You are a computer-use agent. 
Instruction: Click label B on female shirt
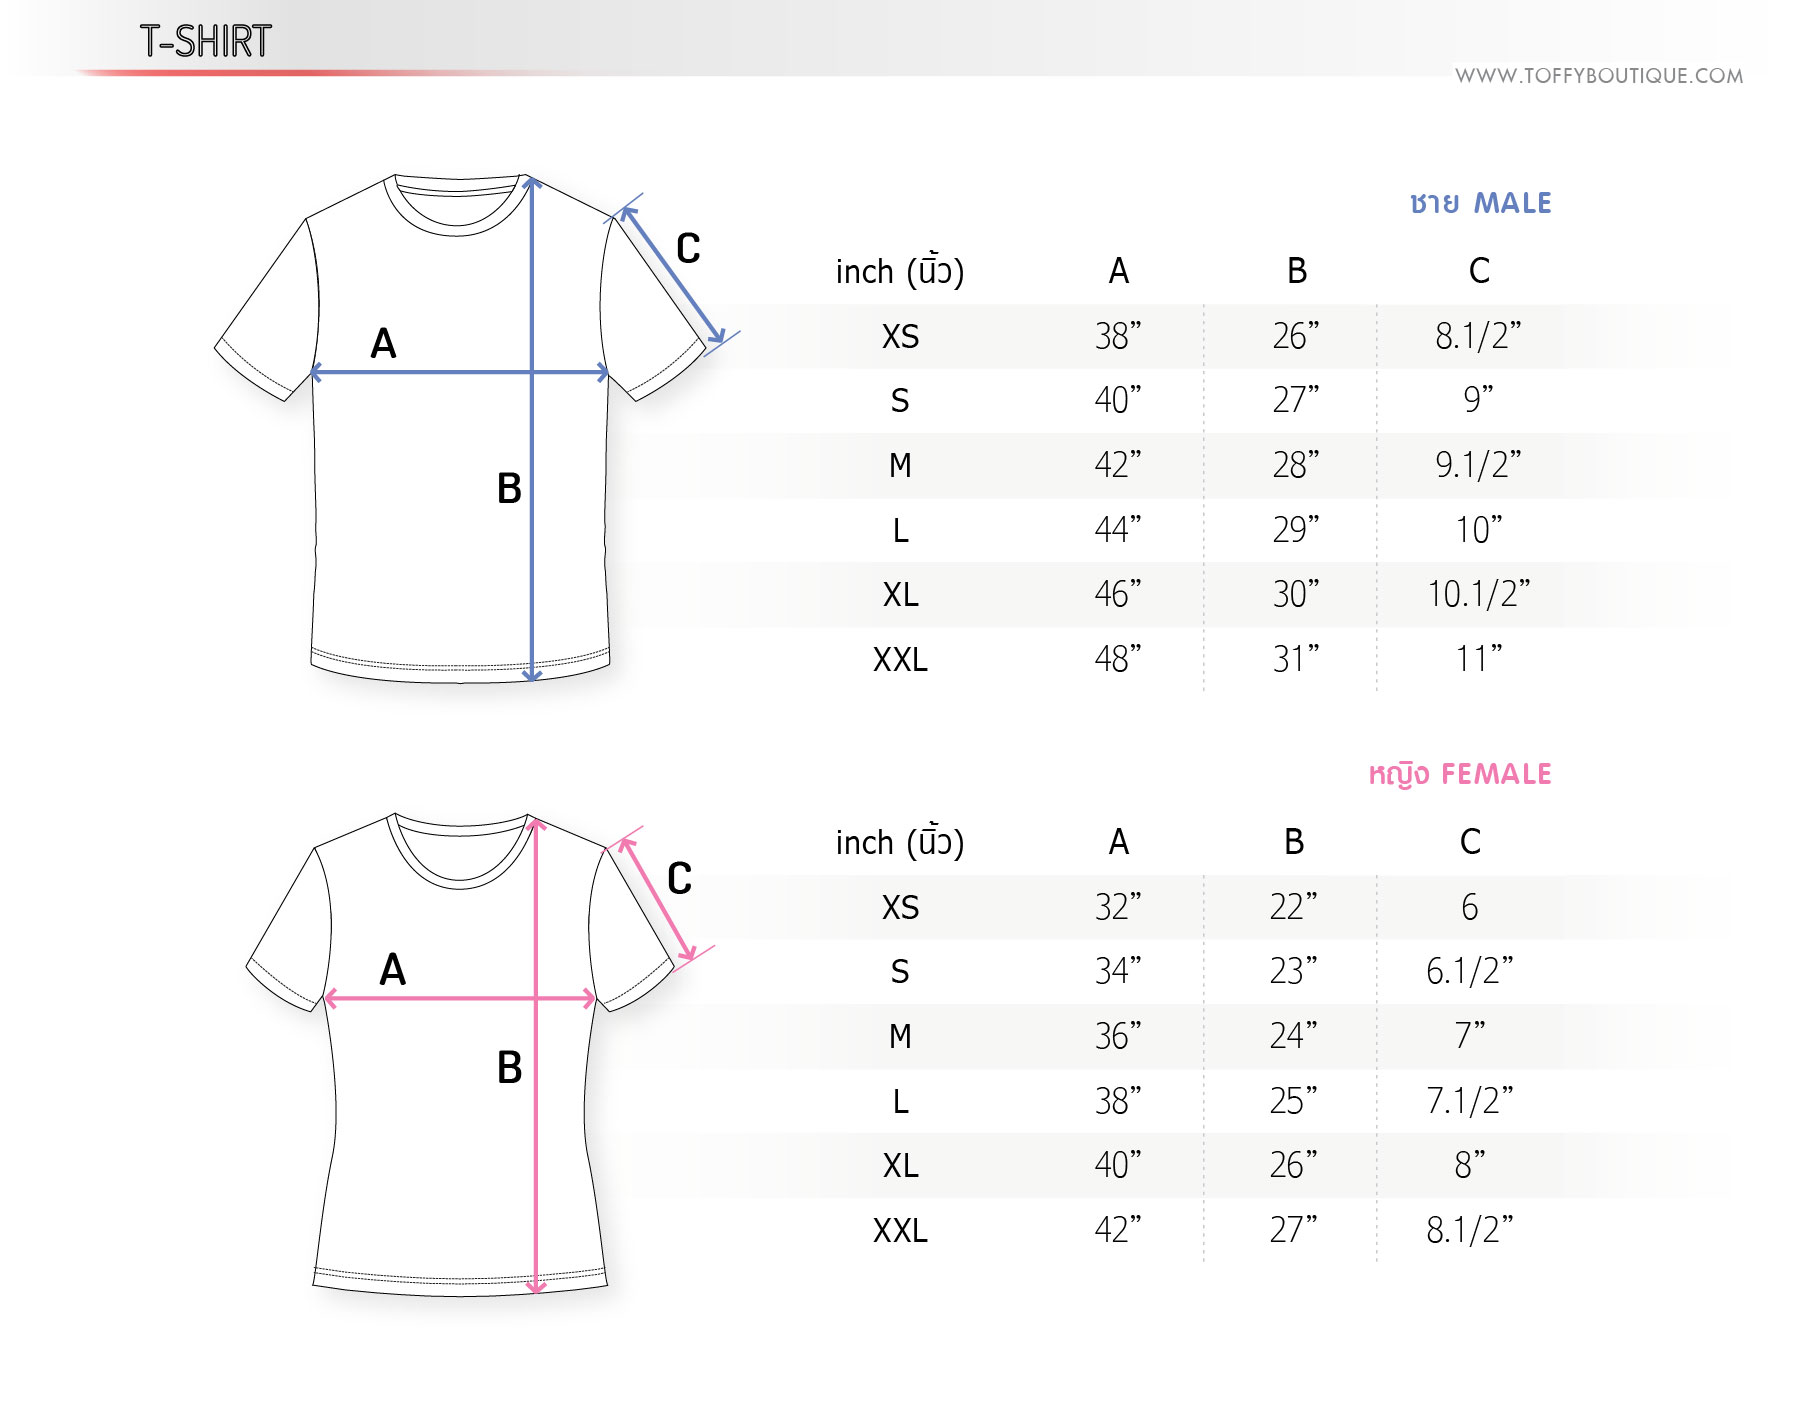click(509, 1068)
